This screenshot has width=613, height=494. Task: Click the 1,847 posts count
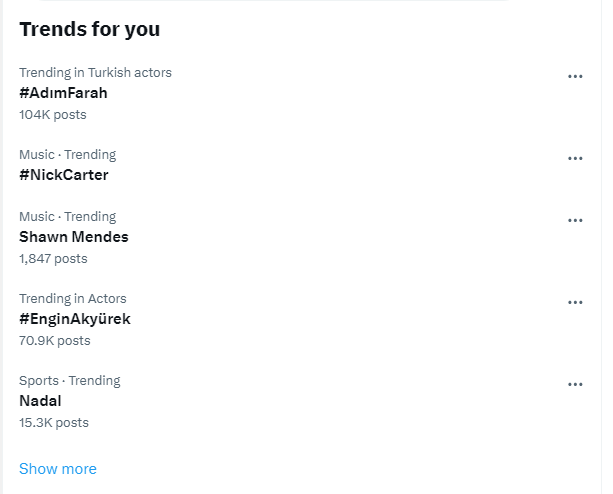[x=53, y=259]
